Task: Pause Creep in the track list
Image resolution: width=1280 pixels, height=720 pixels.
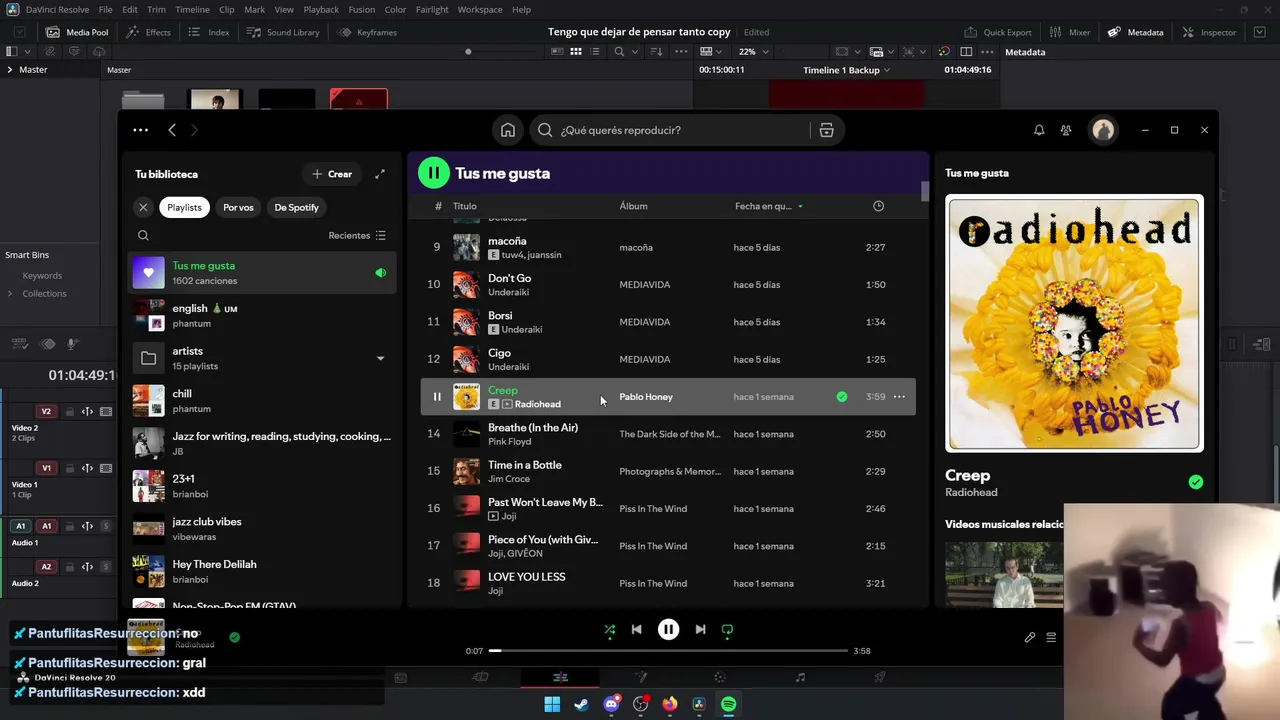Action: pos(436,397)
